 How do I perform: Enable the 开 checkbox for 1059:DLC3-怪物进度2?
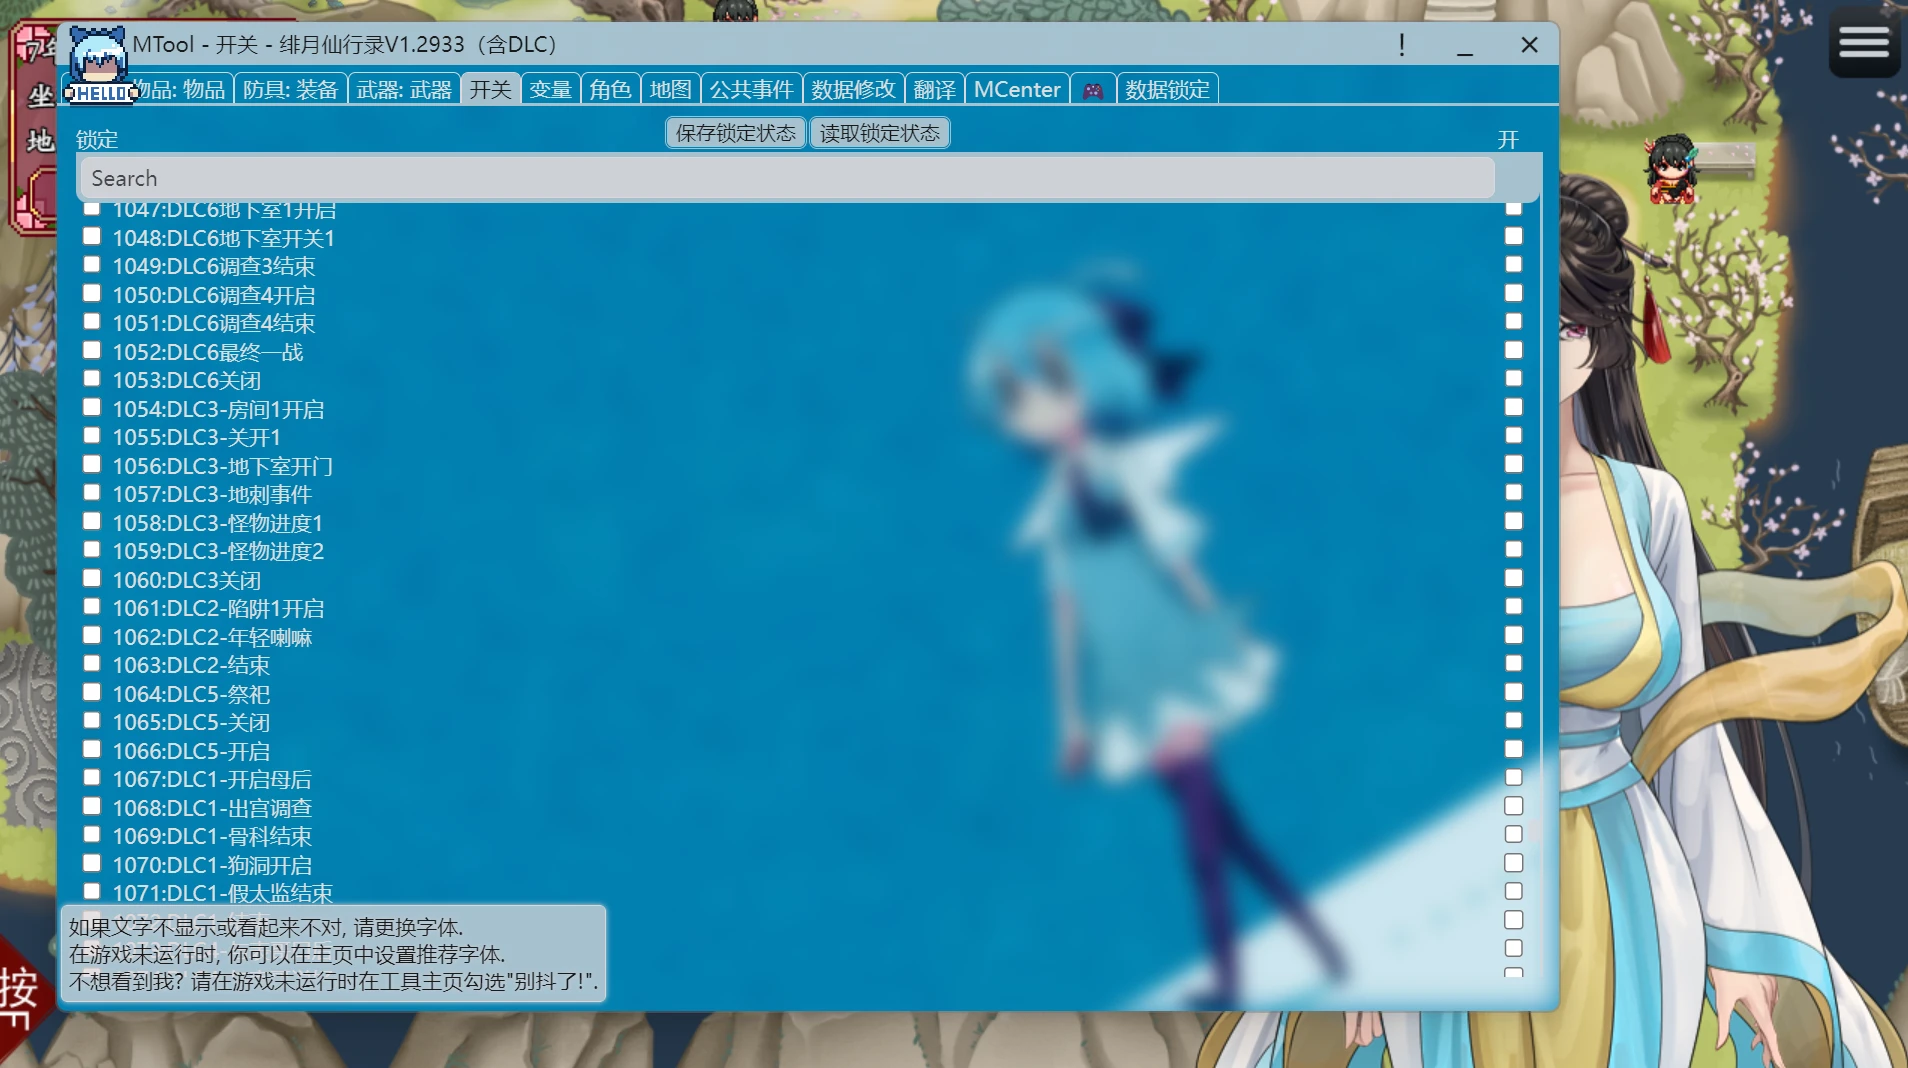point(1514,549)
